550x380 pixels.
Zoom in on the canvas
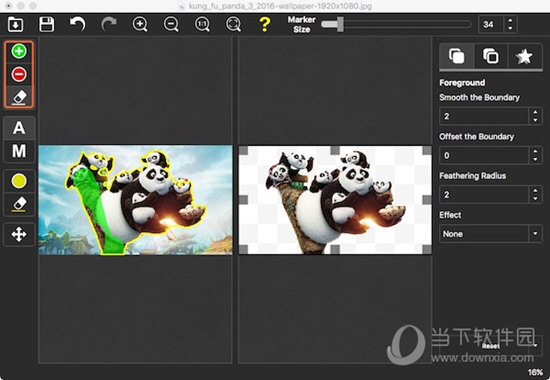pos(140,24)
